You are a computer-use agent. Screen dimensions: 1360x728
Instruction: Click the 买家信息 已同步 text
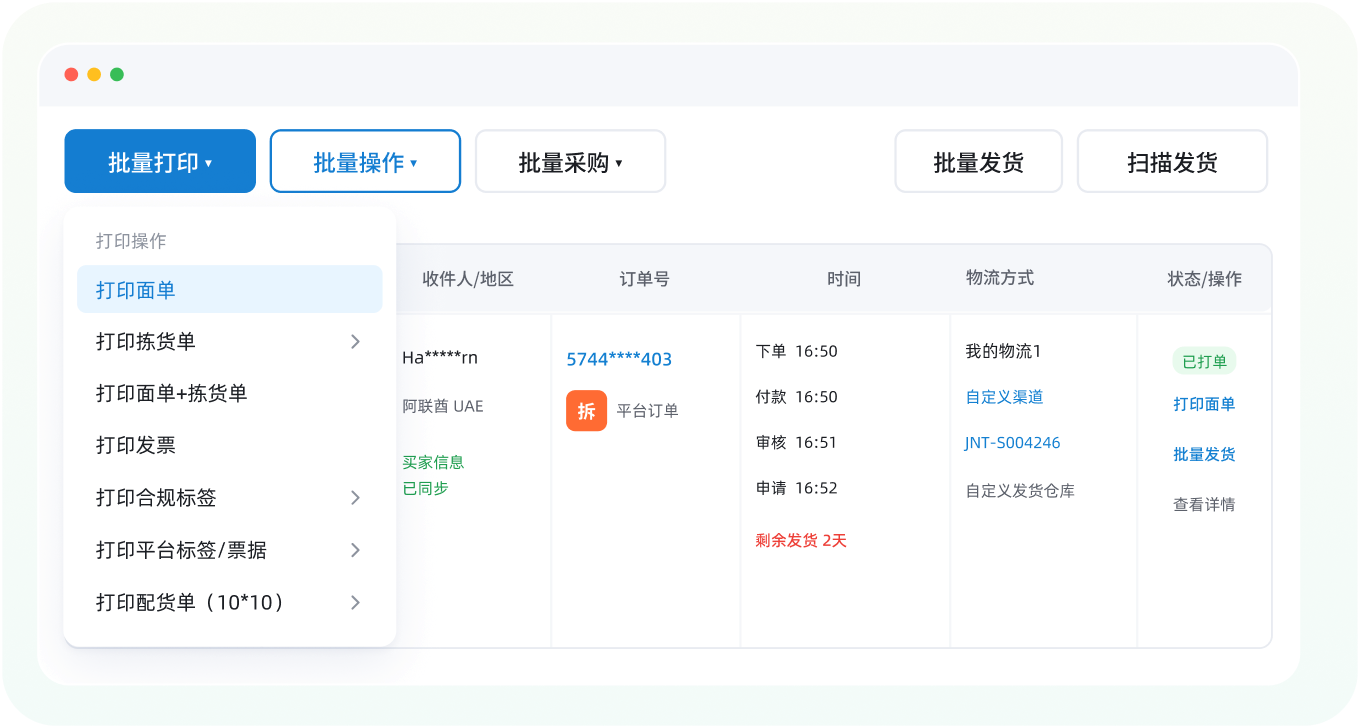[x=433, y=475]
